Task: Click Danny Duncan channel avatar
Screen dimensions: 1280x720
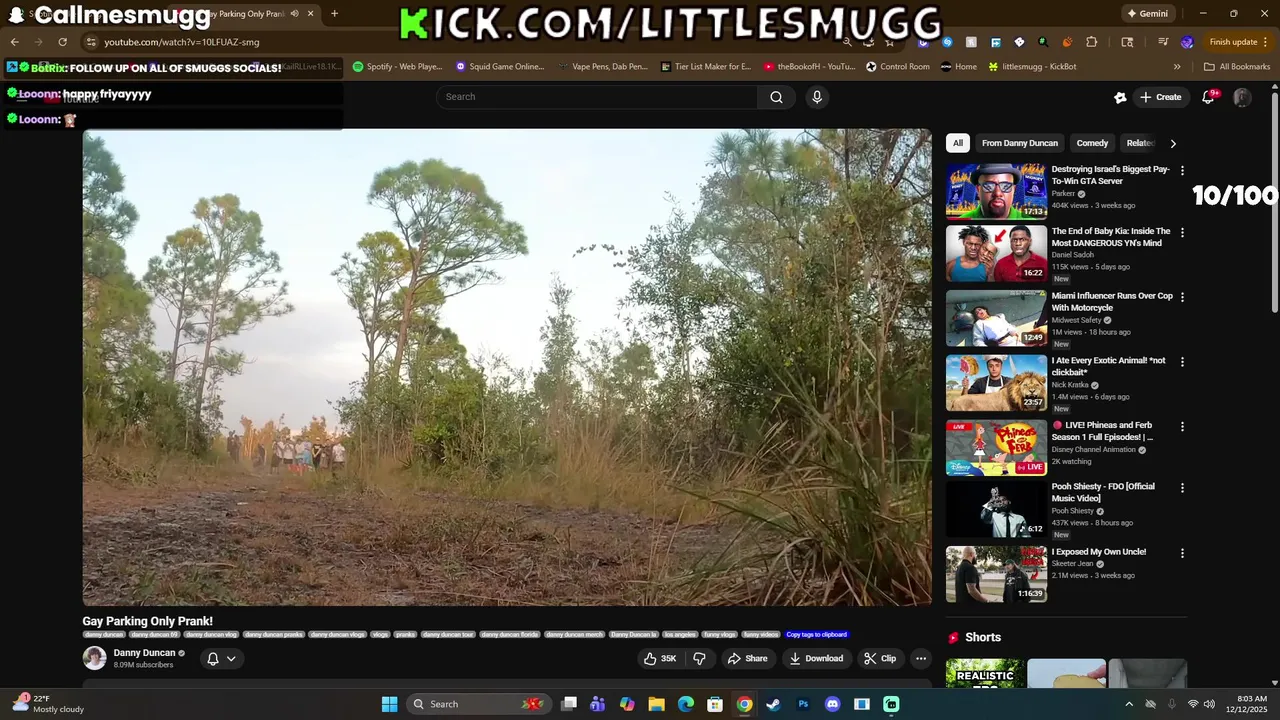Action: 94,658
